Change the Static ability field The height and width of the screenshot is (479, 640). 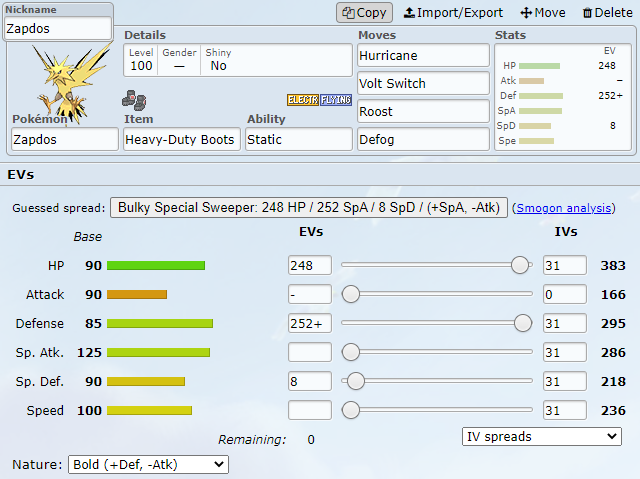[x=299, y=139]
